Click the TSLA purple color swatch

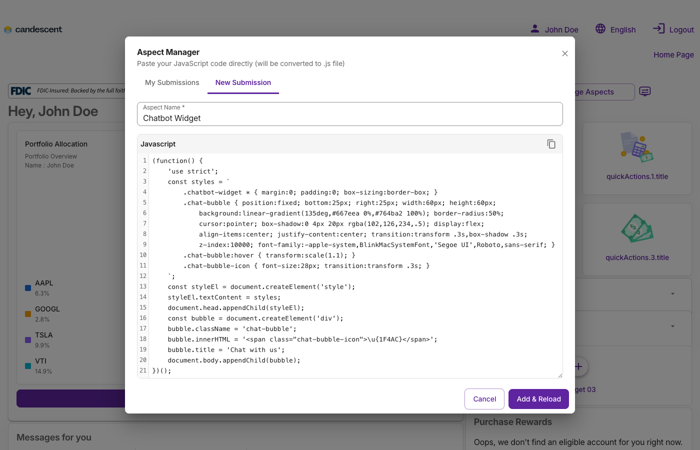click(28, 340)
